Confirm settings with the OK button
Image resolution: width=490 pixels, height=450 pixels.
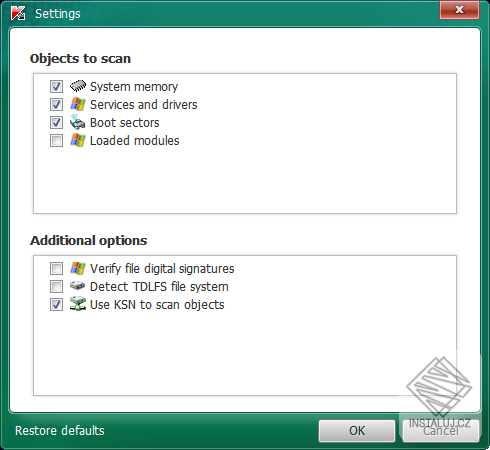(x=357, y=431)
